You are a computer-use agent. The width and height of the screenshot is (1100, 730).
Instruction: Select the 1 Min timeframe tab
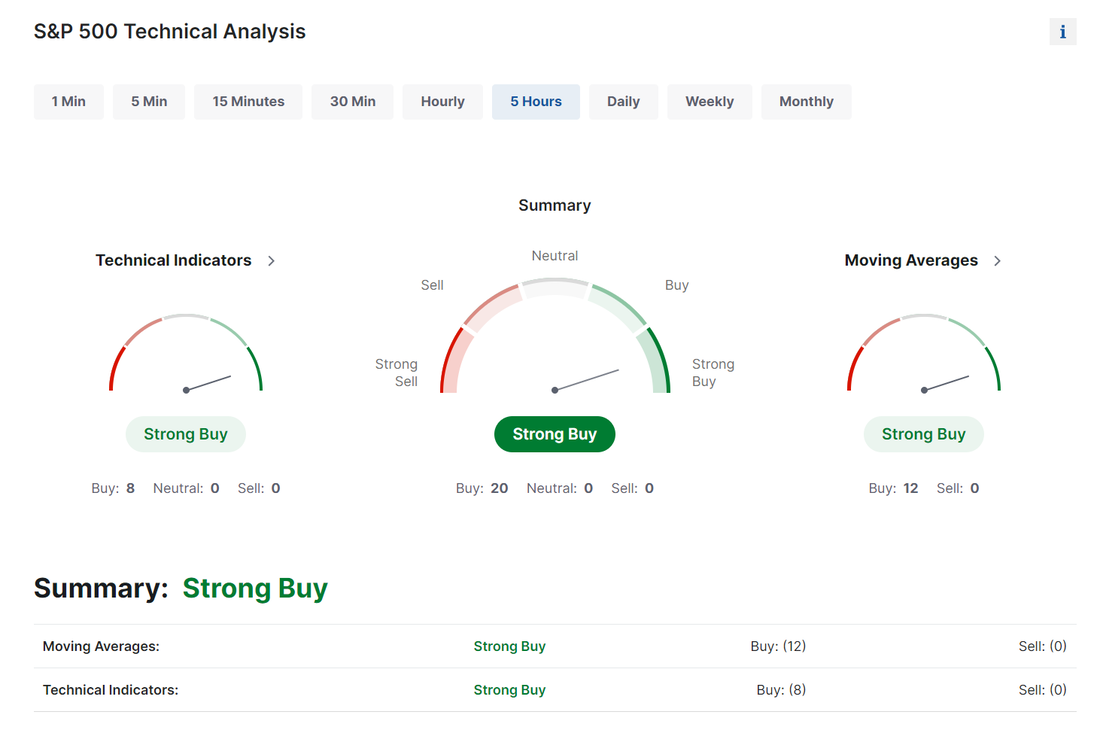tap(69, 102)
